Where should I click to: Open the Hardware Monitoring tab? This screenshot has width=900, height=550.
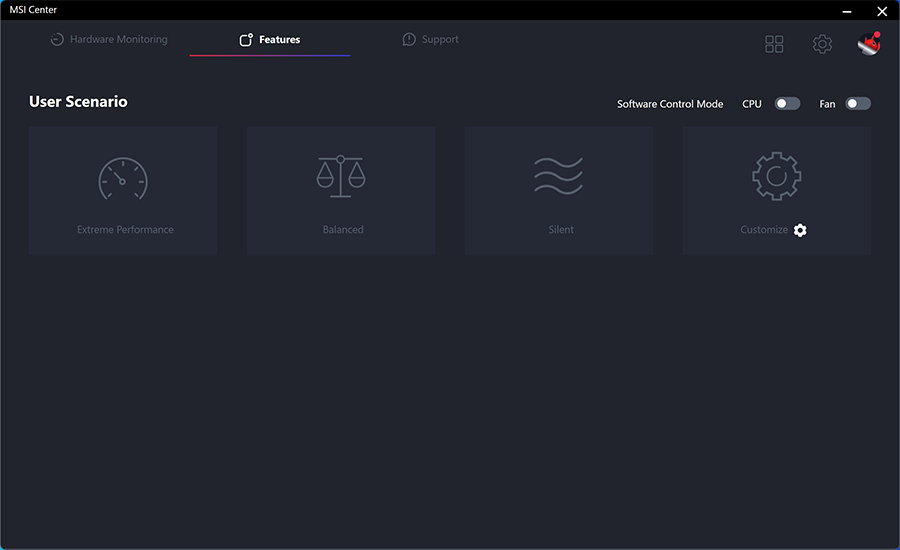(x=109, y=39)
